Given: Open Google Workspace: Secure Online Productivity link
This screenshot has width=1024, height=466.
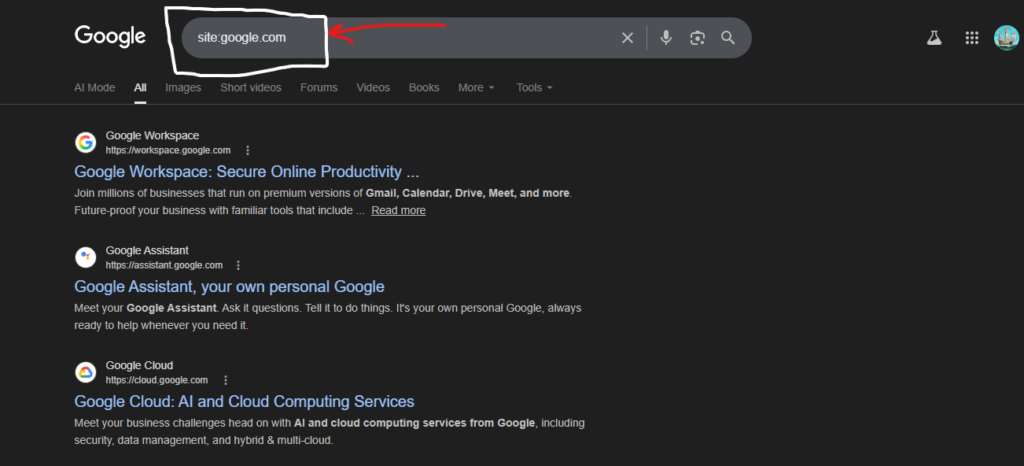Looking at the screenshot, I should pyautogui.click(x=247, y=172).
